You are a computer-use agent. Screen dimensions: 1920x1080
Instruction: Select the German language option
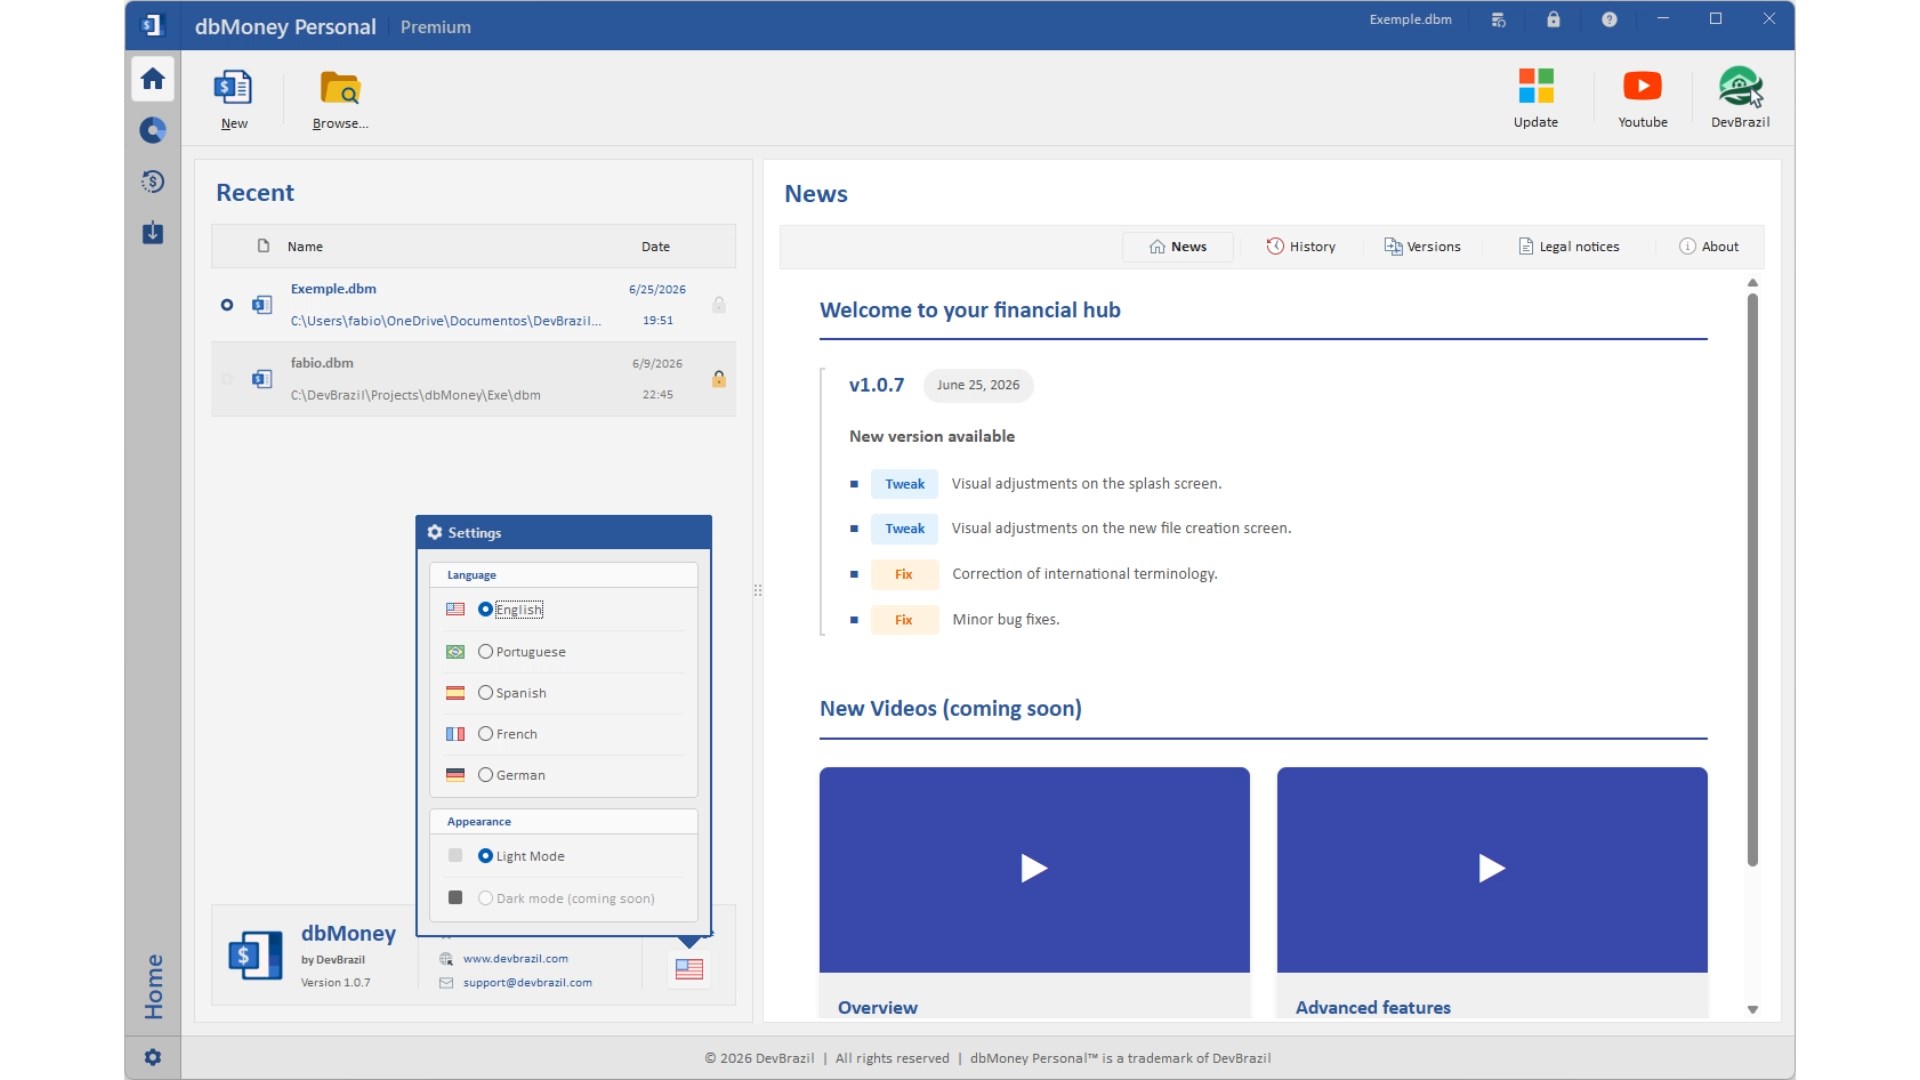pyautogui.click(x=511, y=775)
